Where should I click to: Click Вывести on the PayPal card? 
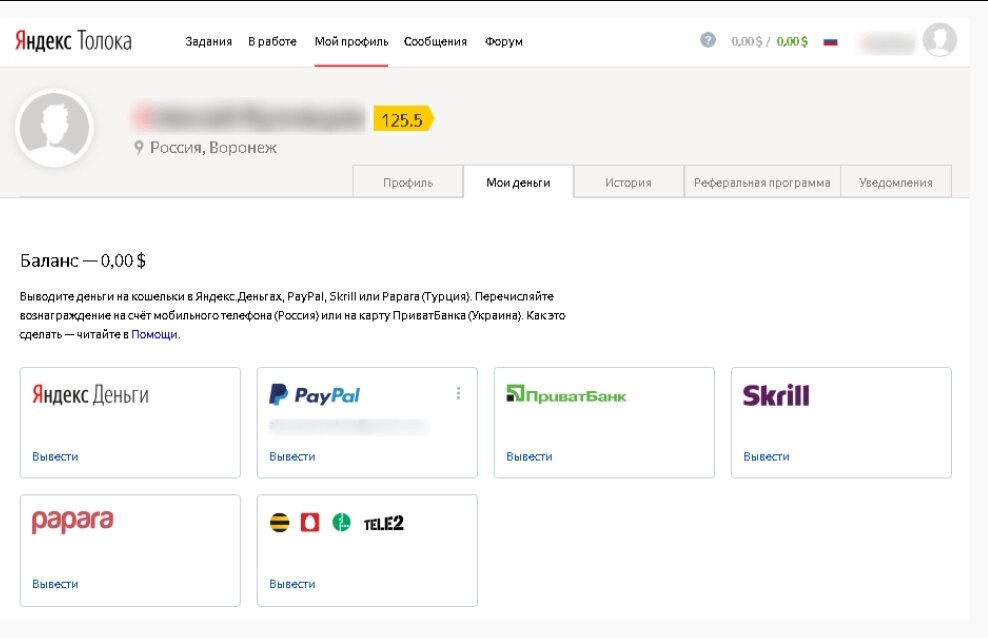coord(292,457)
